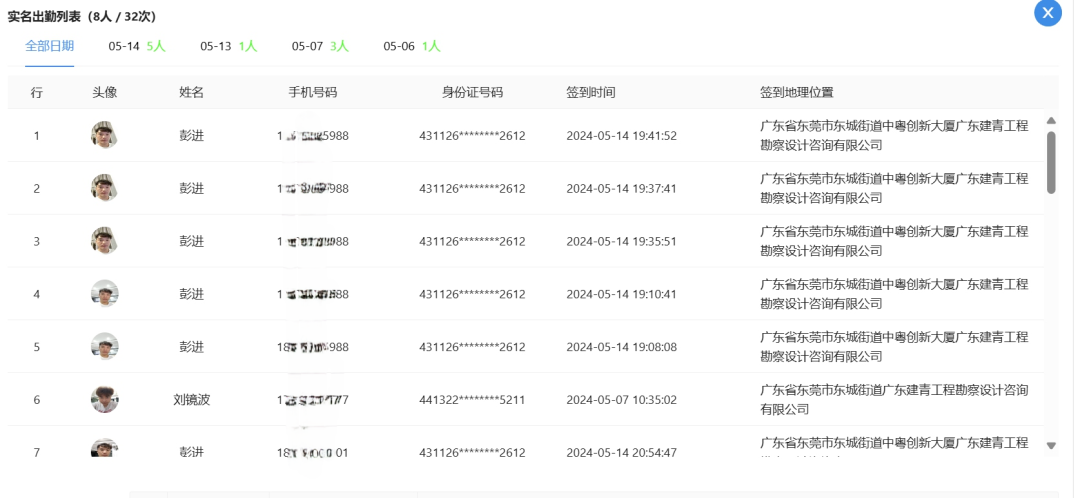Image resolution: width=1080 pixels, height=498 pixels.
Task: Click the location text in row 1
Action: pyautogui.click(x=894, y=136)
